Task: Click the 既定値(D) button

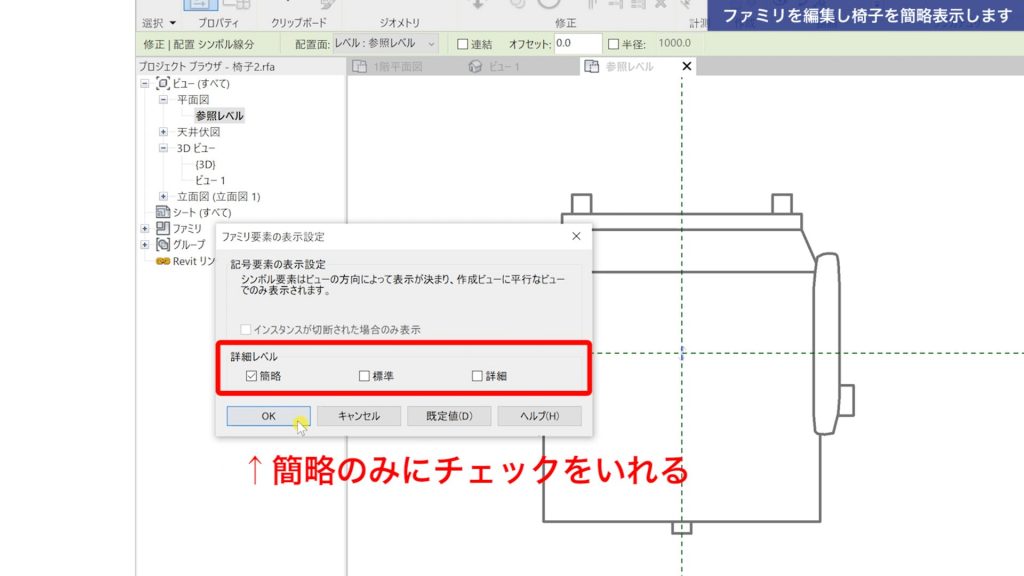Action: (451, 415)
